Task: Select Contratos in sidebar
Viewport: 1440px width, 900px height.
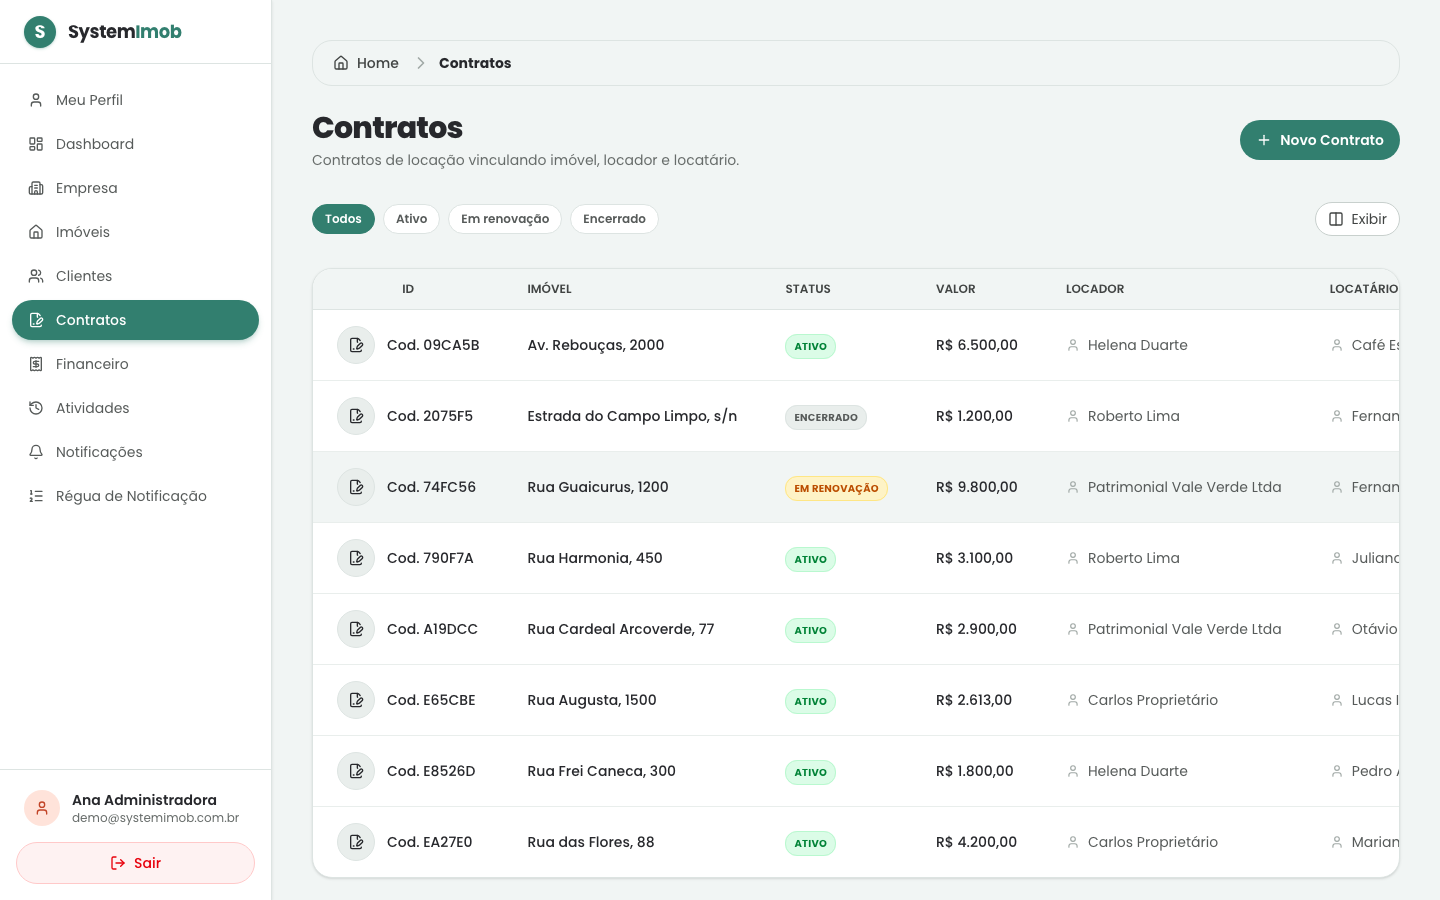Action: point(135,320)
